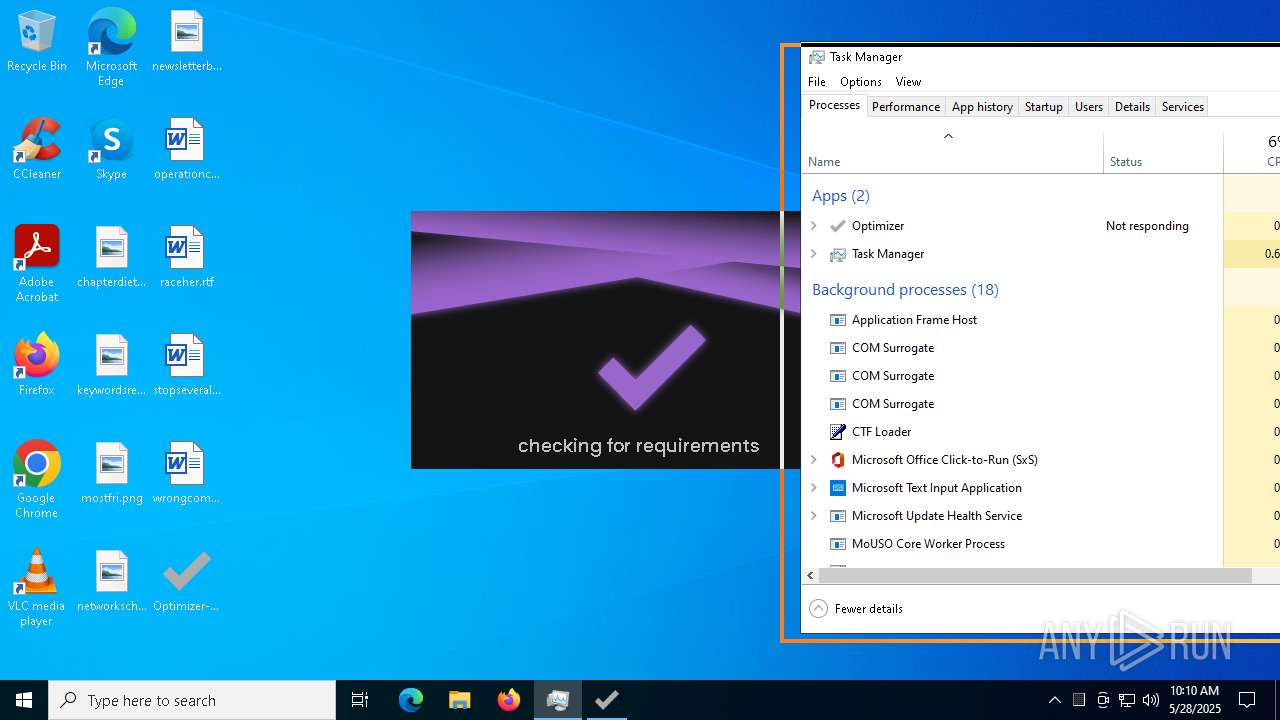Switch to Task Manager taskbar button
The width and height of the screenshot is (1280, 720).
[x=557, y=700]
